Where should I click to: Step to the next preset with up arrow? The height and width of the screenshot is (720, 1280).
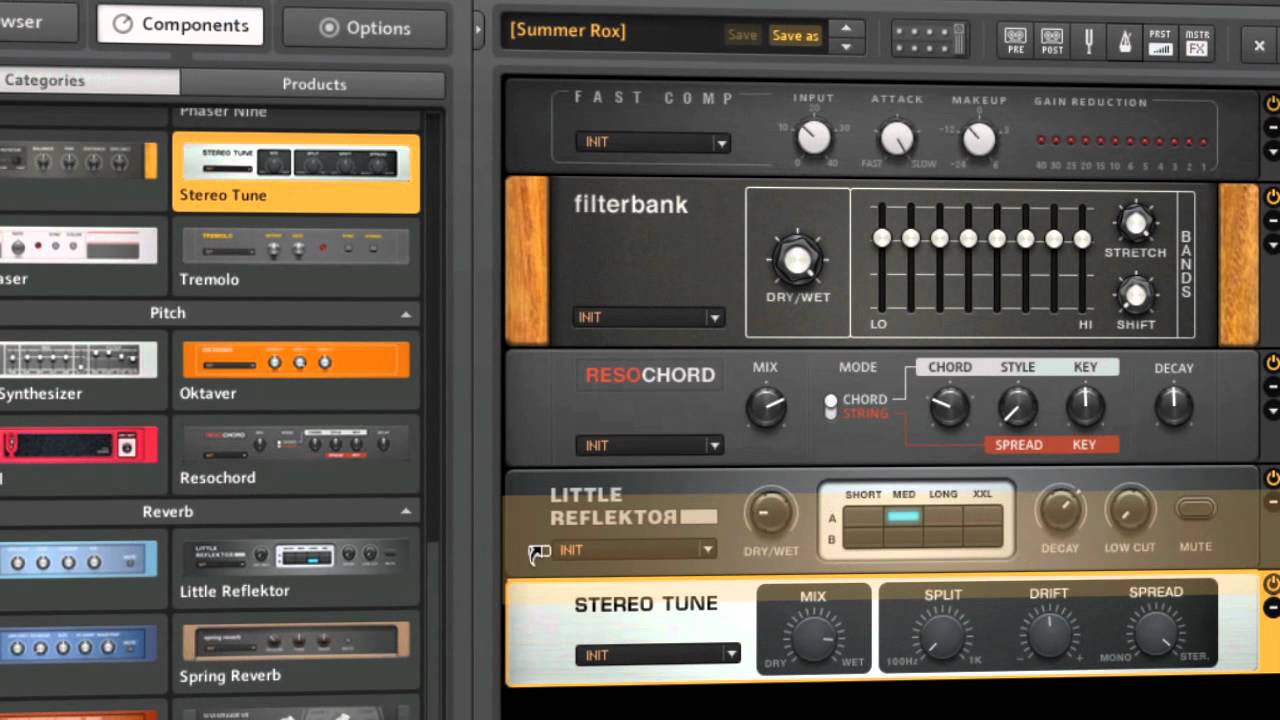click(x=846, y=28)
